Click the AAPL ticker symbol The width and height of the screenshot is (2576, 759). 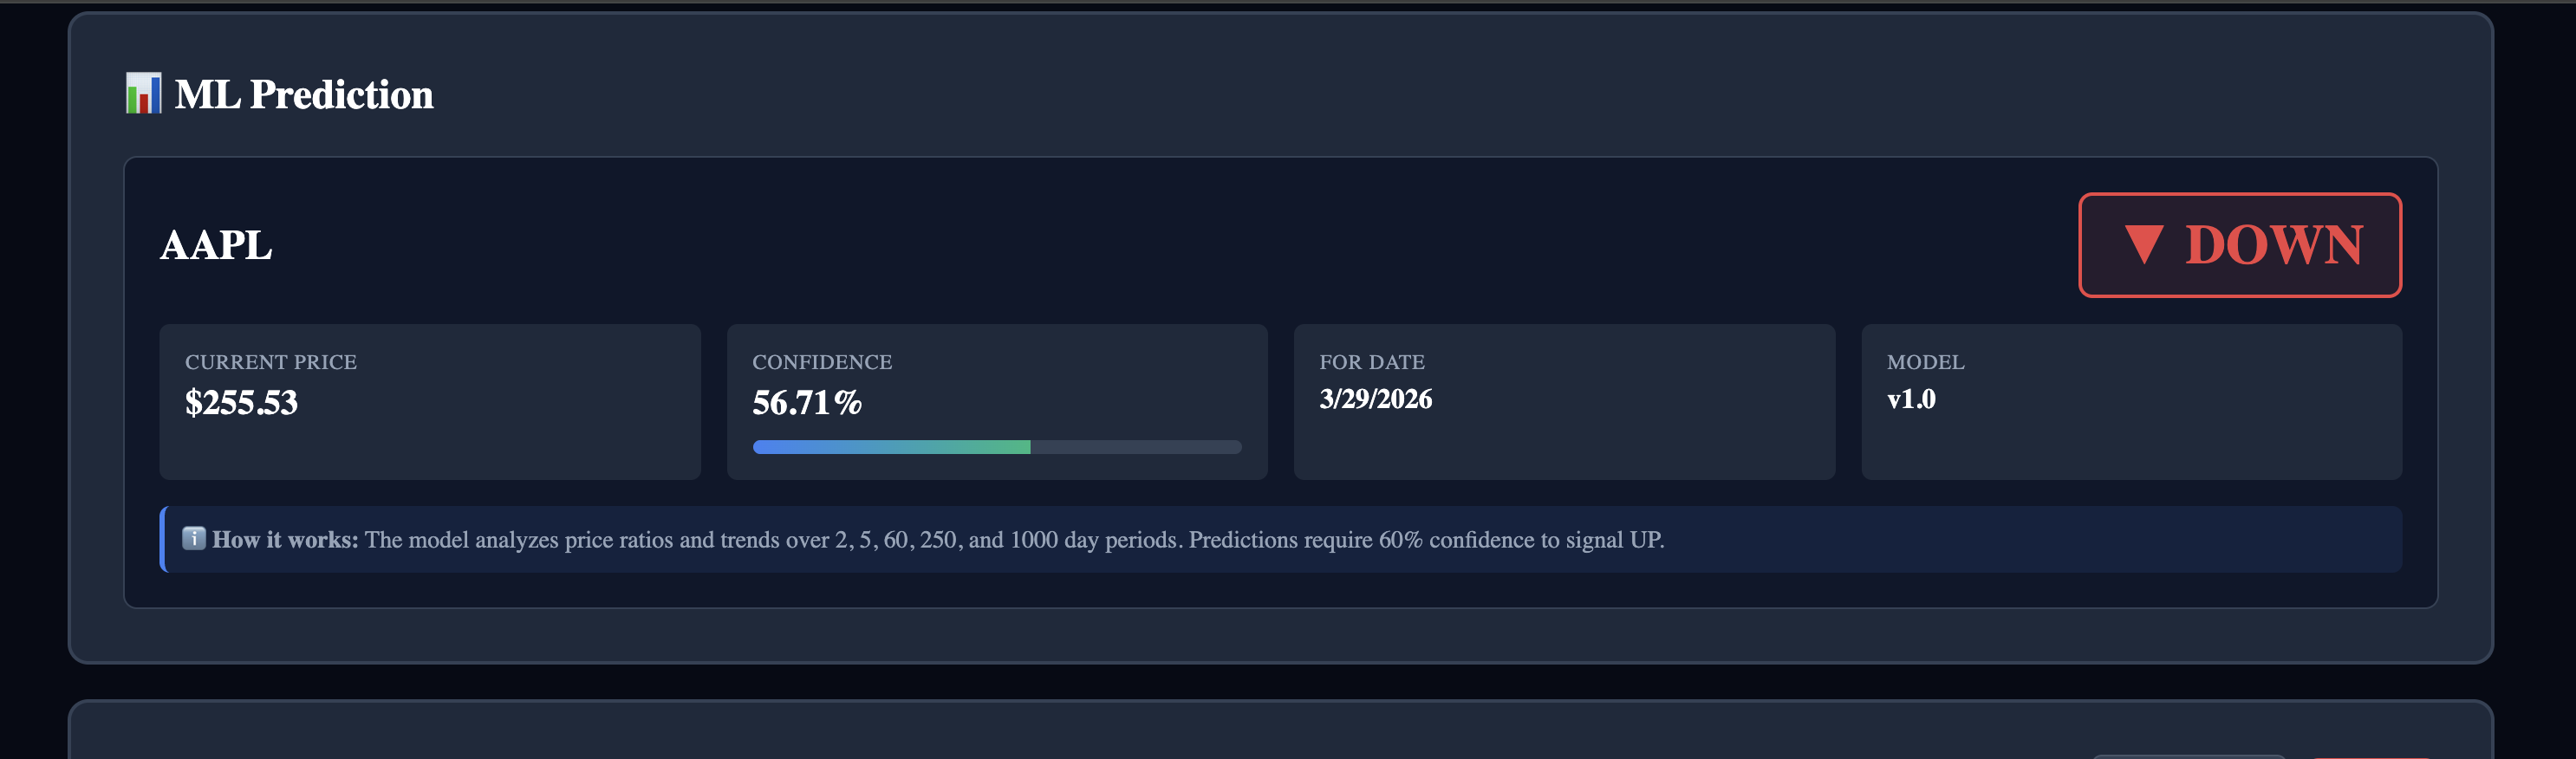pyautogui.click(x=216, y=245)
